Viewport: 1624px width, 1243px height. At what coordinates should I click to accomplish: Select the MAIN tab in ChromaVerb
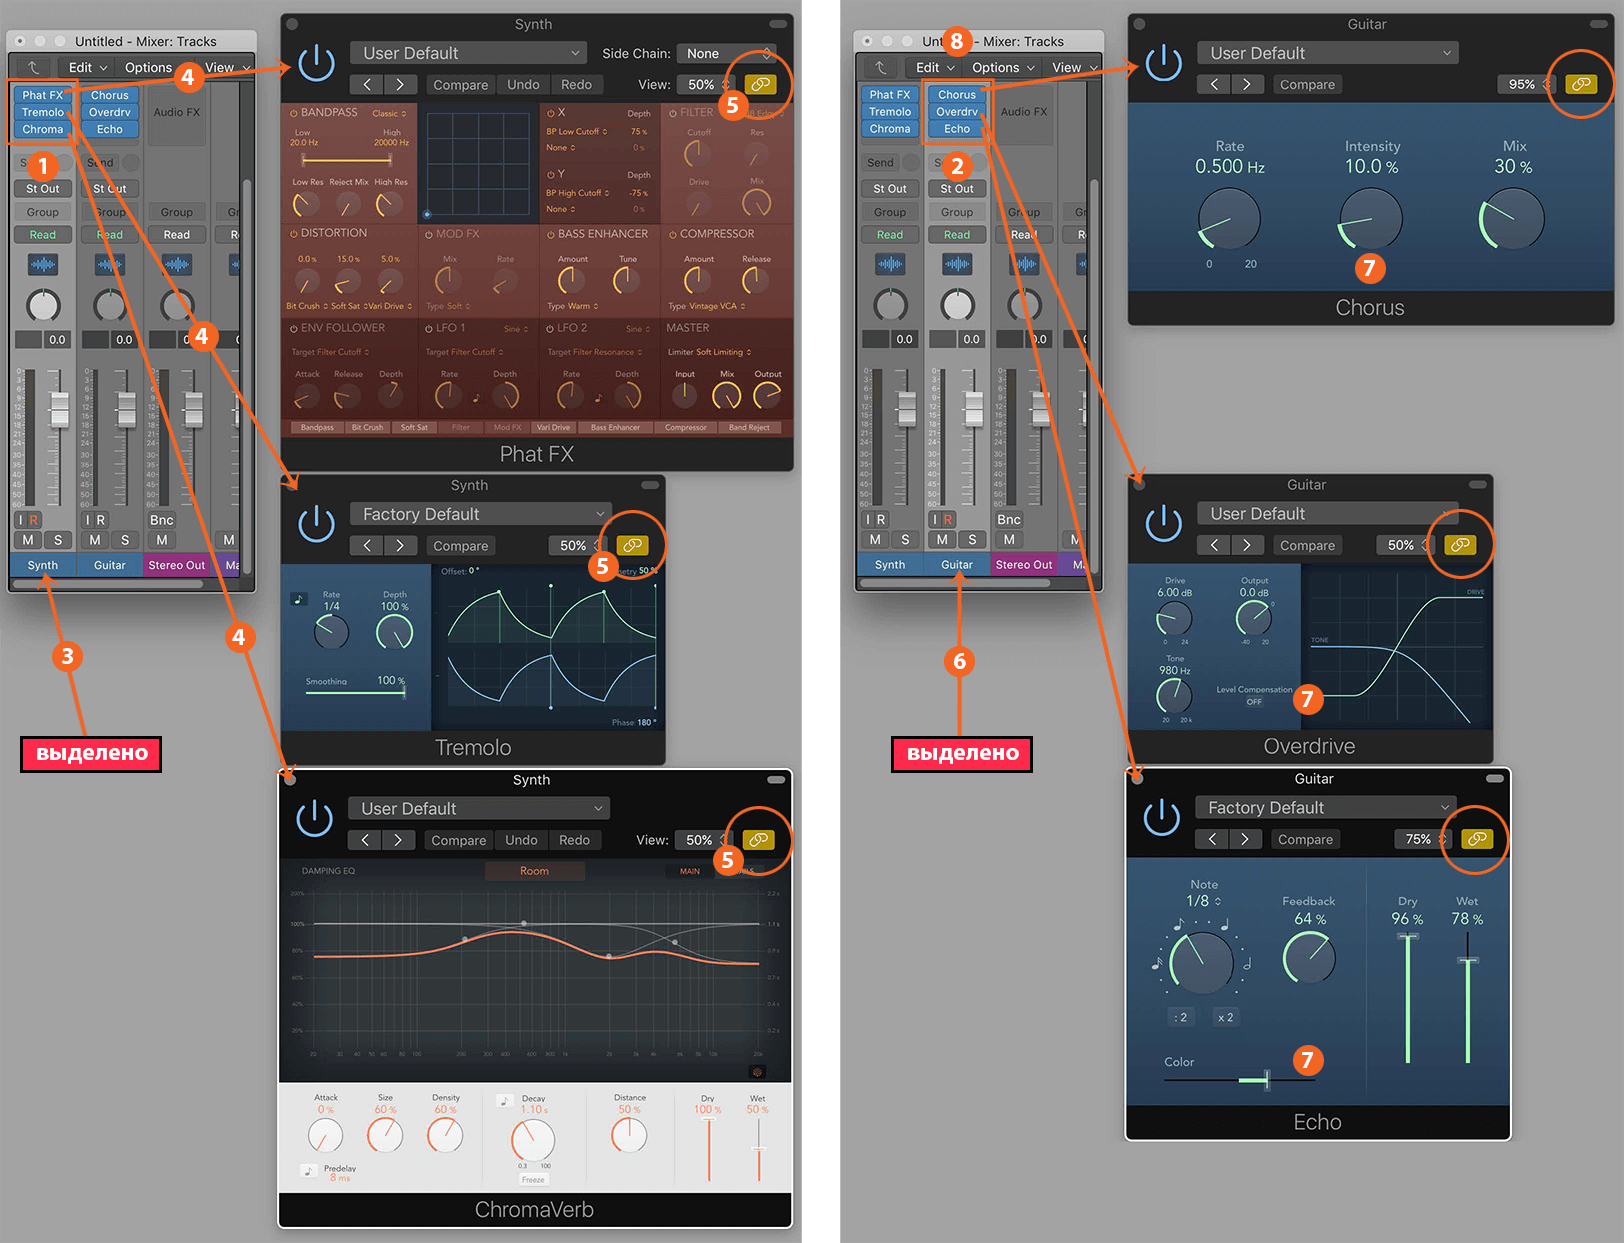click(x=690, y=871)
